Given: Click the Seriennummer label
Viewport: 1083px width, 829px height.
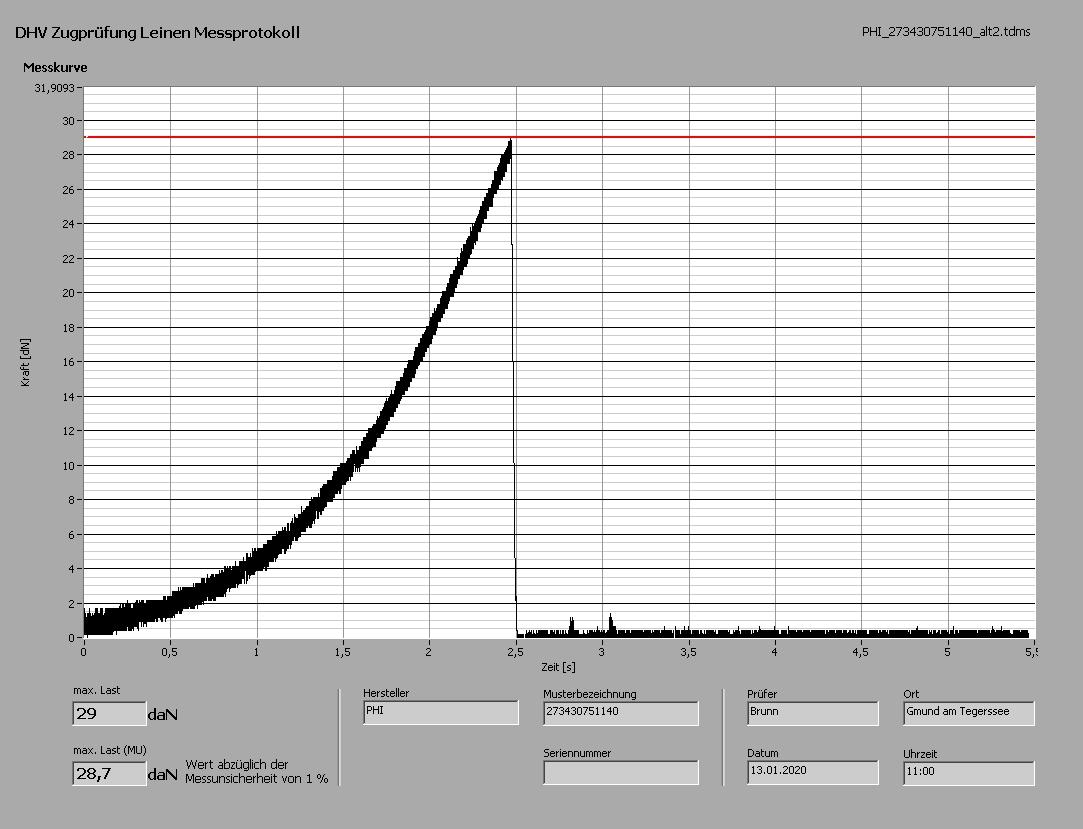Looking at the screenshot, I should click(x=577, y=753).
